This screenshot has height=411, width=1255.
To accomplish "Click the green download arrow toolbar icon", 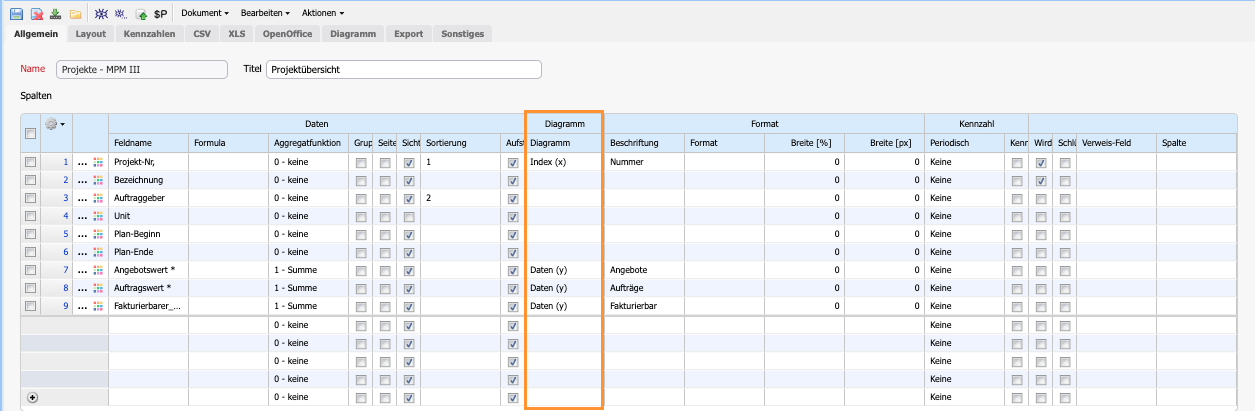I will coord(55,14).
